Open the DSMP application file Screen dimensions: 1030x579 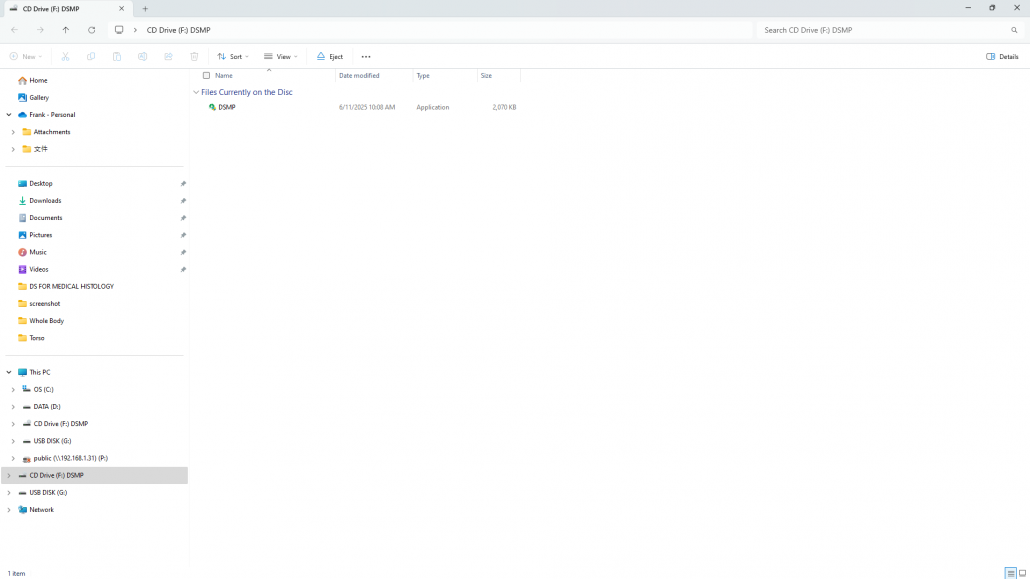[227, 107]
